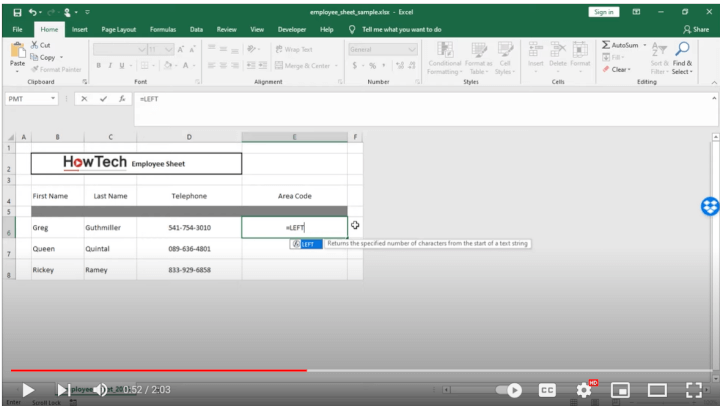The width and height of the screenshot is (720, 406).
Task: Click the Save icon in the title bar
Action: [17, 12]
